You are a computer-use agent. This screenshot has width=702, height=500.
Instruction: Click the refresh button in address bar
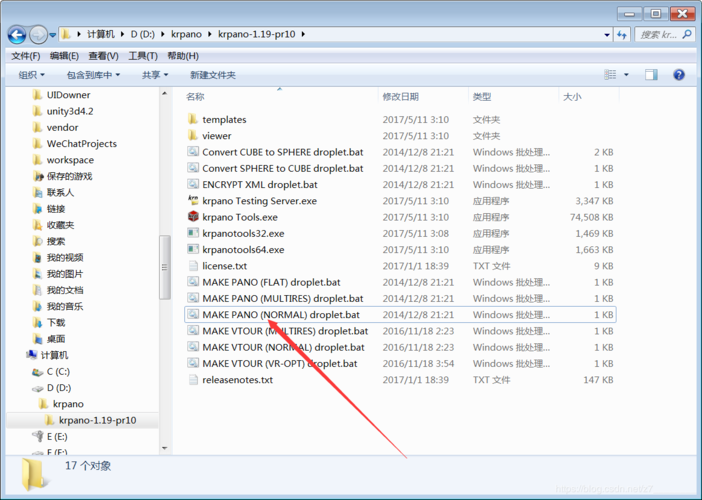622,34
